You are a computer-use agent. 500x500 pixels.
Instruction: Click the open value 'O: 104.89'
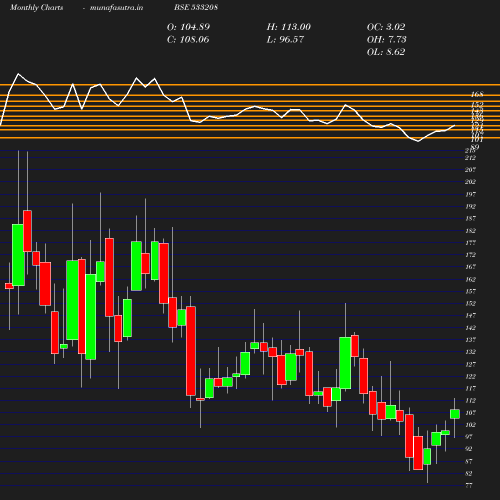(x=188, y=27)
